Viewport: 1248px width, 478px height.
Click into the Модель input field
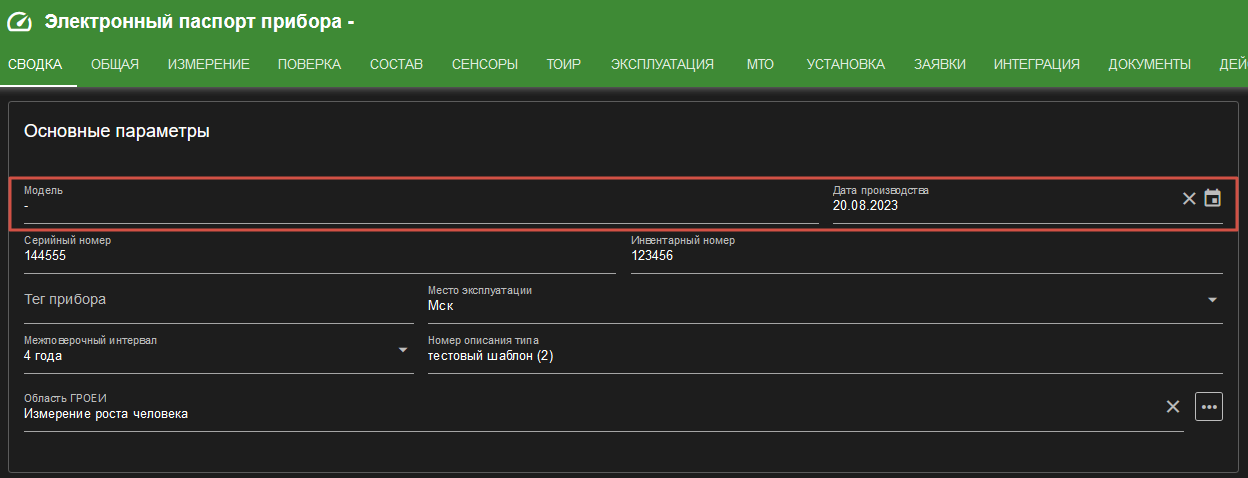point(421,204)
